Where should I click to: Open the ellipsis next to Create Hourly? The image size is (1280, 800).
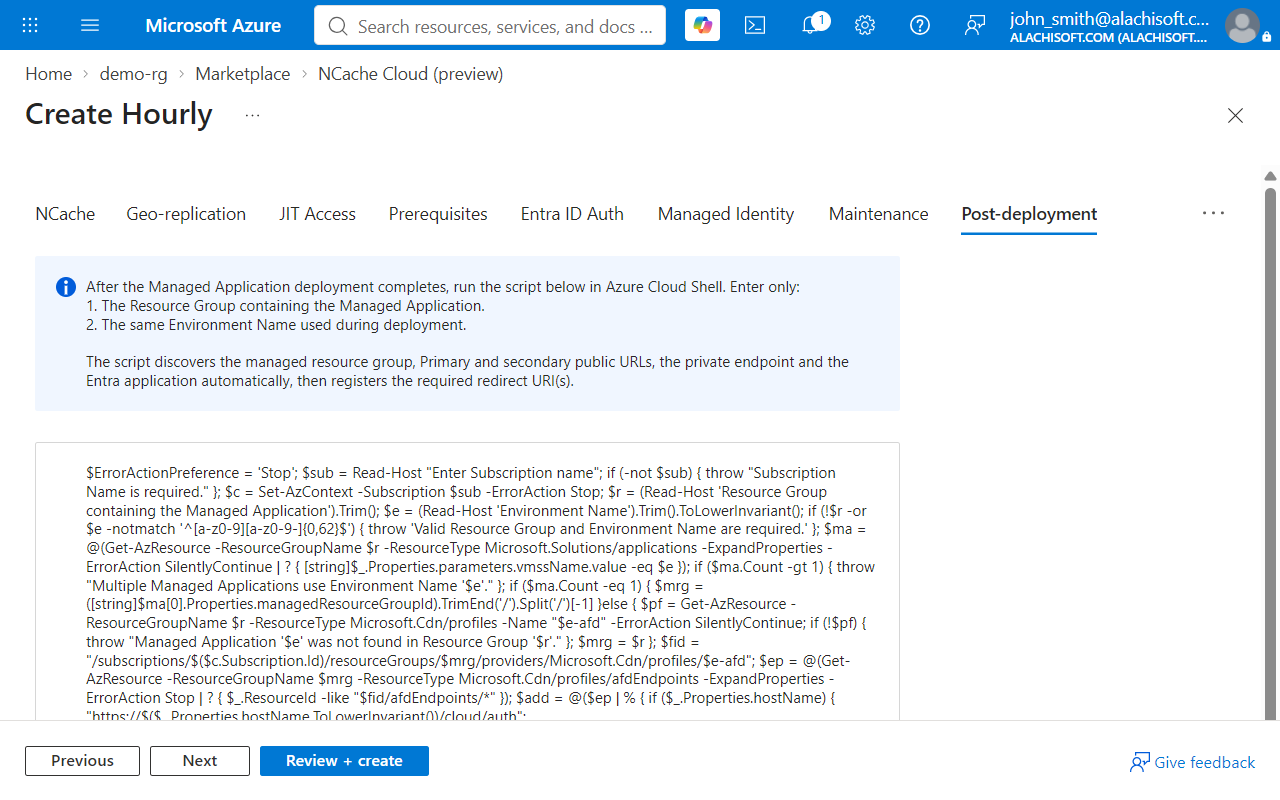[252, 115]
